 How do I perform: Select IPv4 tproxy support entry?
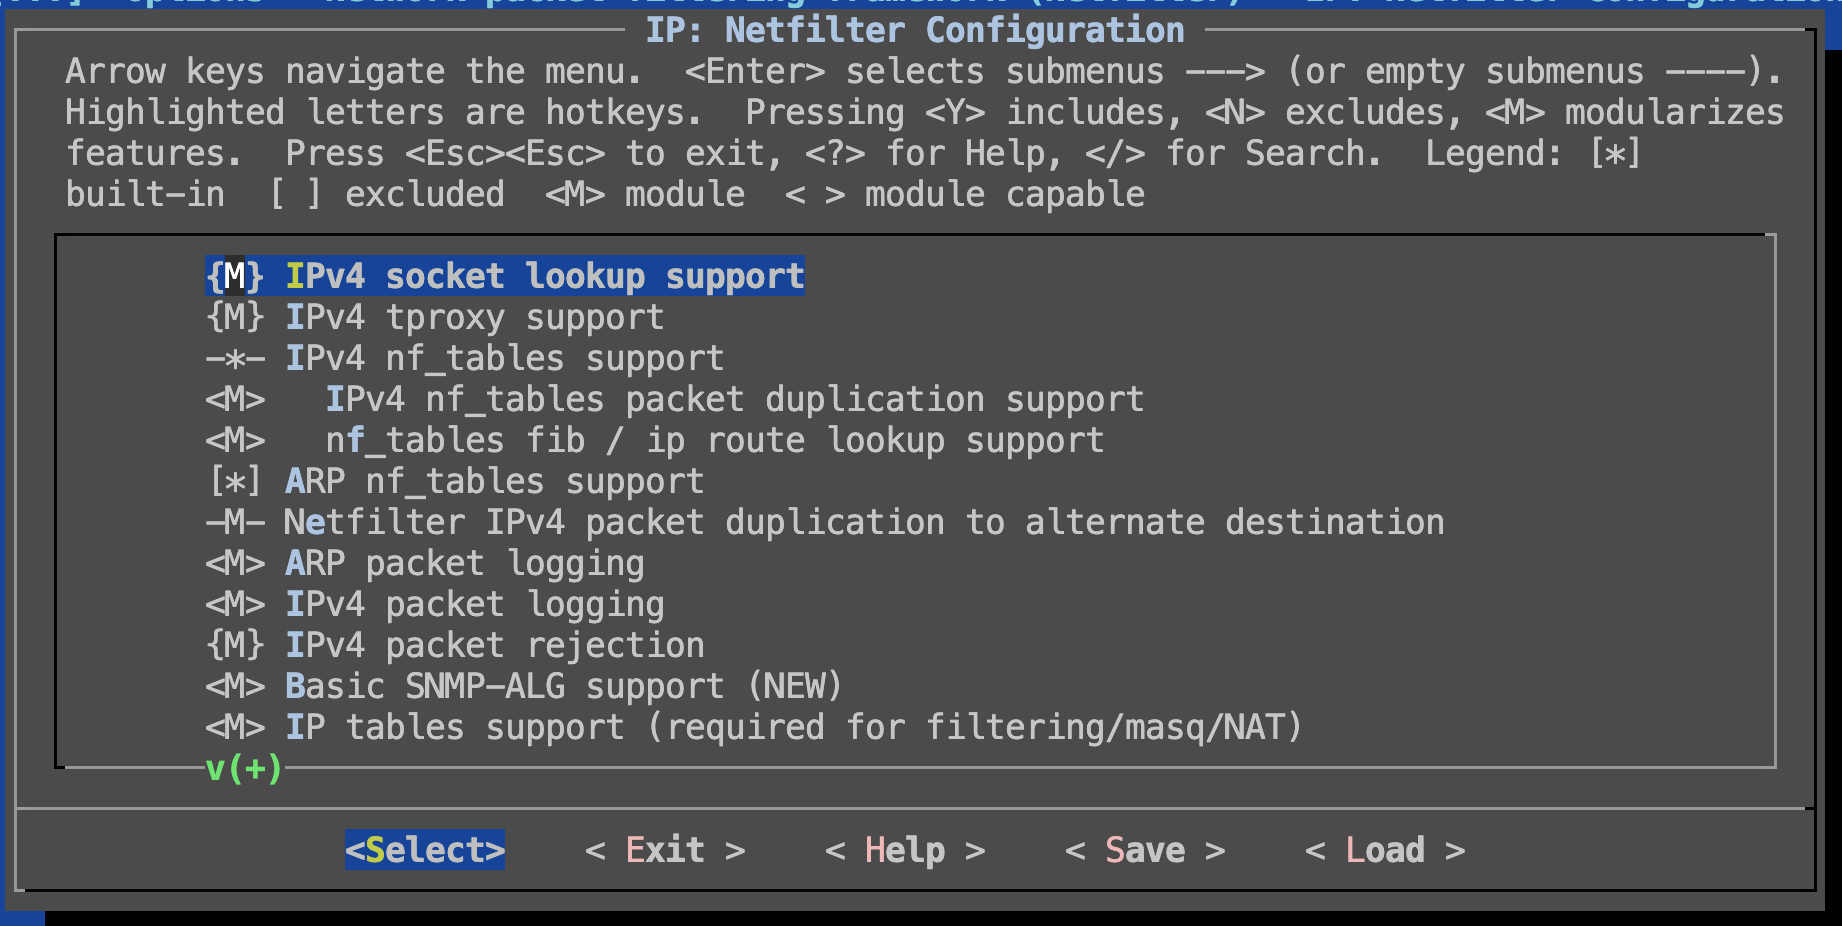pos(474,318)
